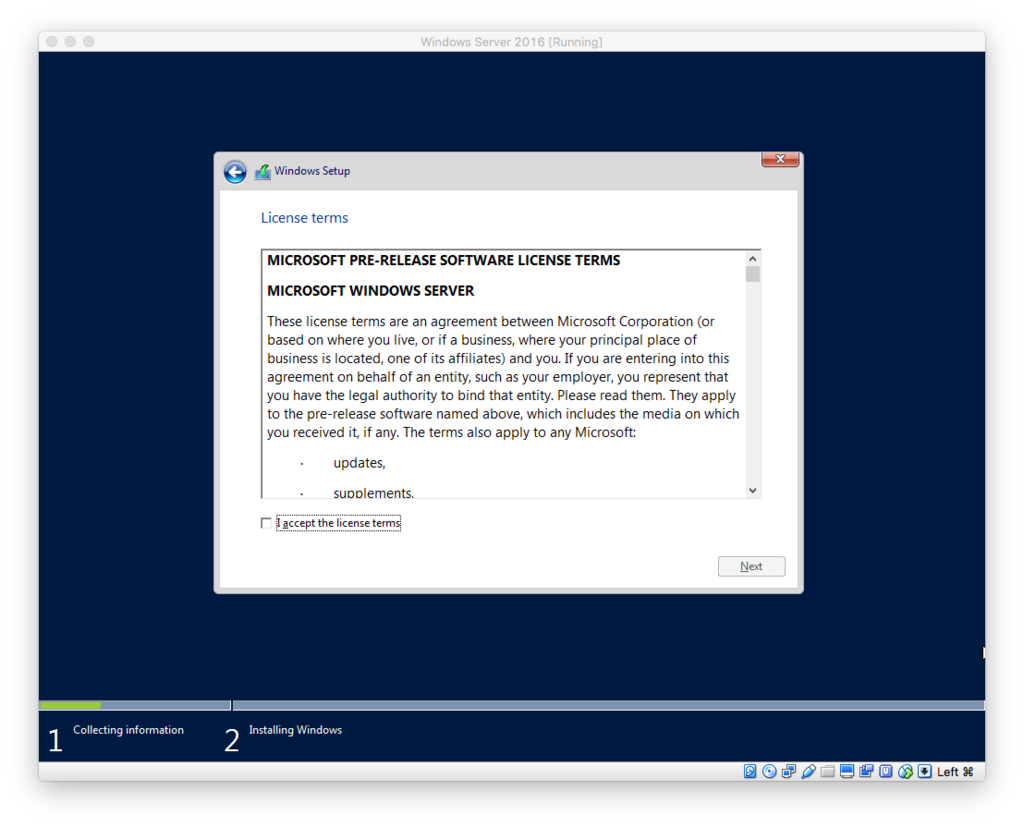The width and height of the screenshot is (1024, 827).
Task: Open the hard disk activity indicator
Action: [x=750, y=771]
